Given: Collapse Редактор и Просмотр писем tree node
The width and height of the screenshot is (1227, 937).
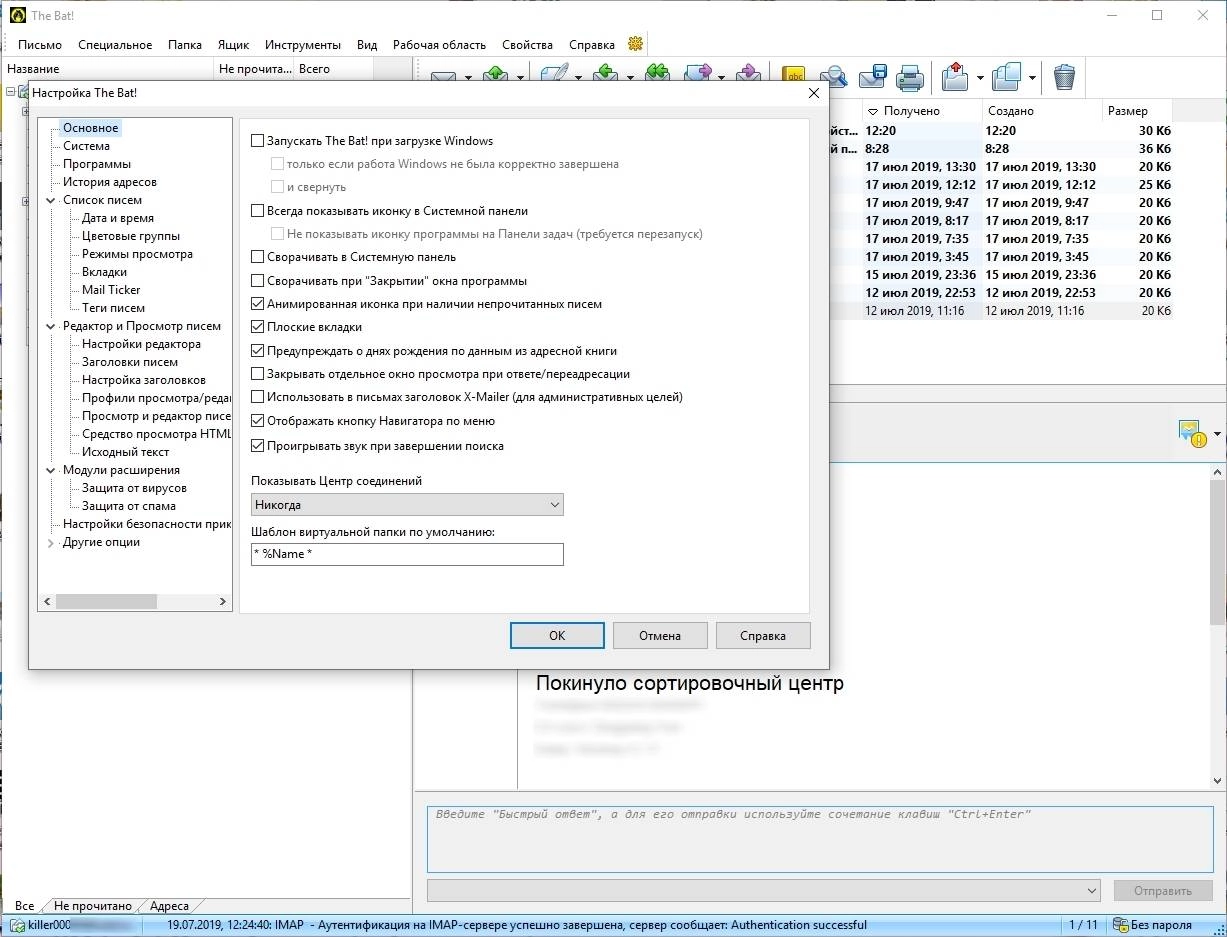Looking at the screenshot, I should (51, 326).
